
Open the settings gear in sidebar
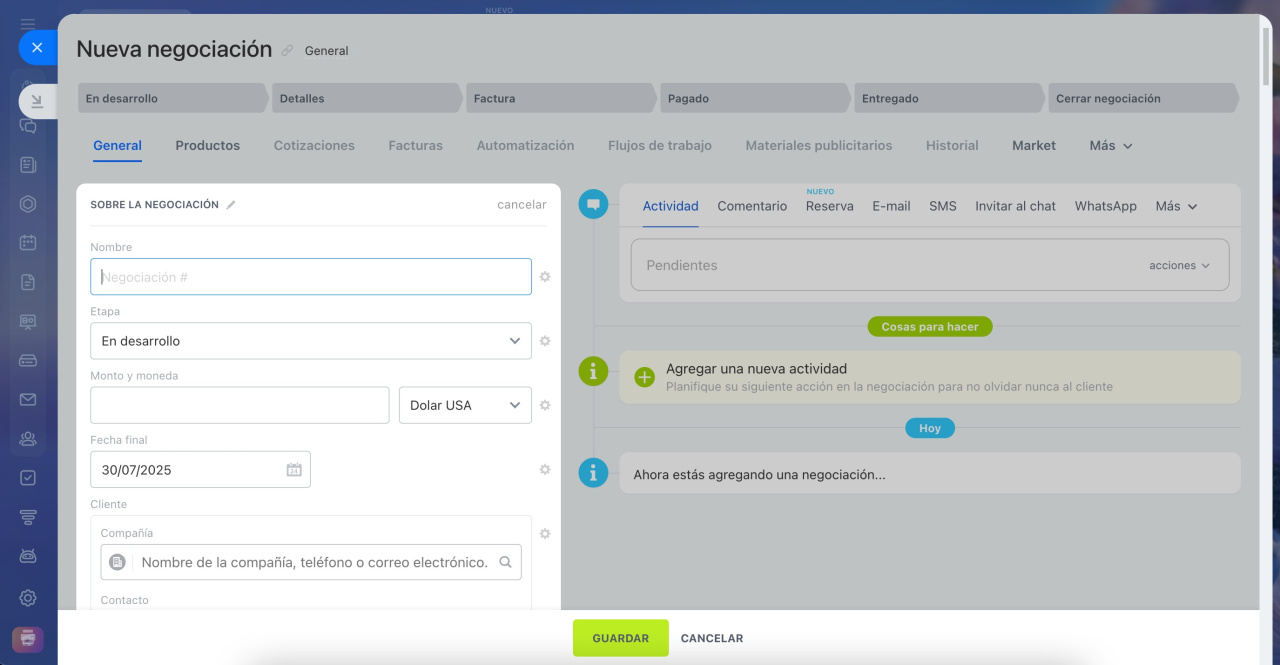pyautogui.click(x=28, y=598)
